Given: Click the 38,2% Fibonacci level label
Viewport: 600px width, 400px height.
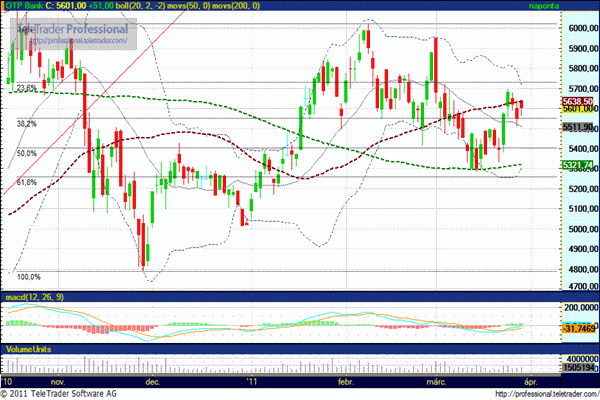Looking at the screenshot, I should coord(27,123).
